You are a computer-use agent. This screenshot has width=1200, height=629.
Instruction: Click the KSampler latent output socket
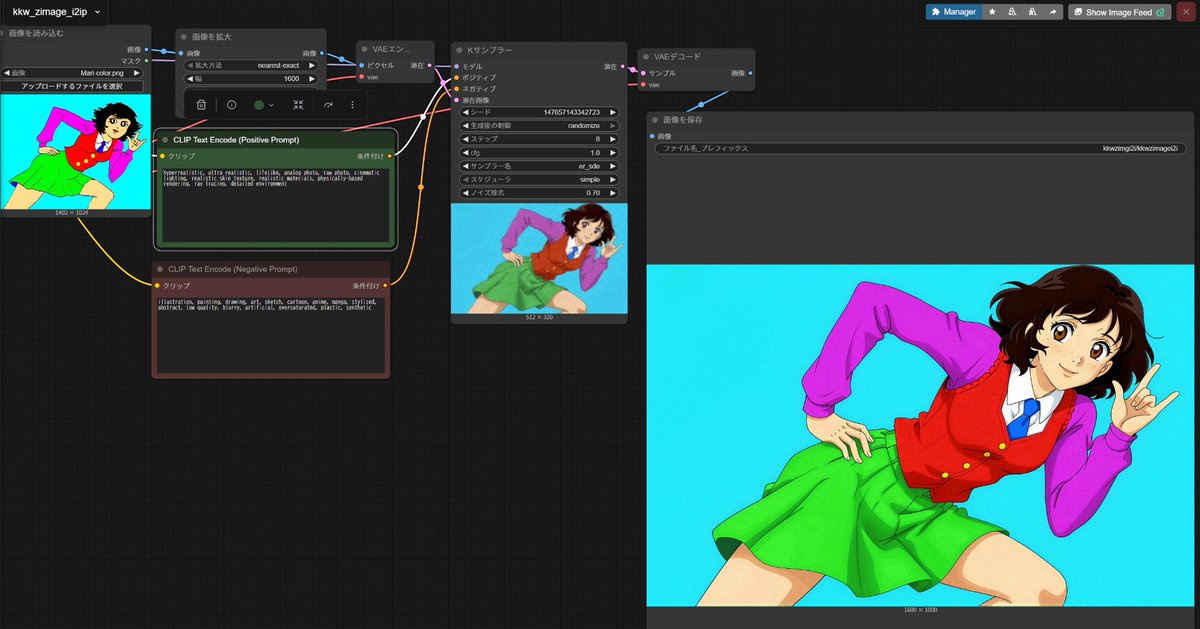623,66
